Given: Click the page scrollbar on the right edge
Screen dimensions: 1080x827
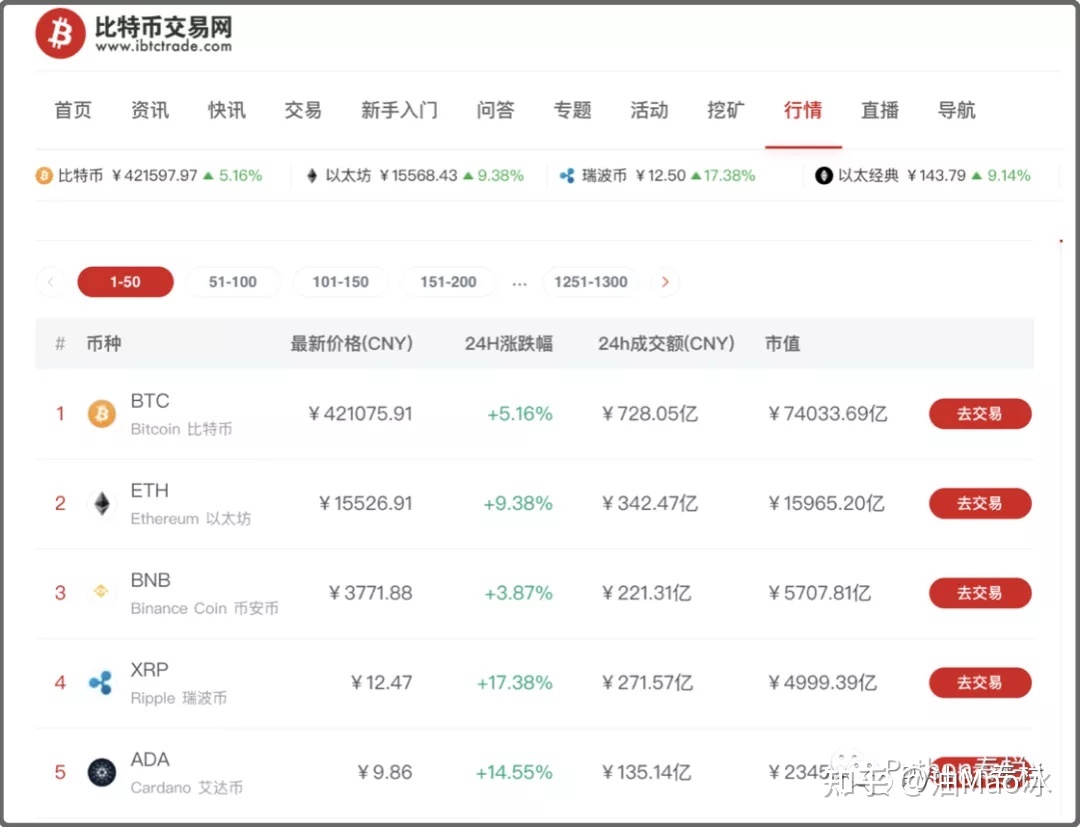Looking at the screenshot, I should pos(1060,240).
